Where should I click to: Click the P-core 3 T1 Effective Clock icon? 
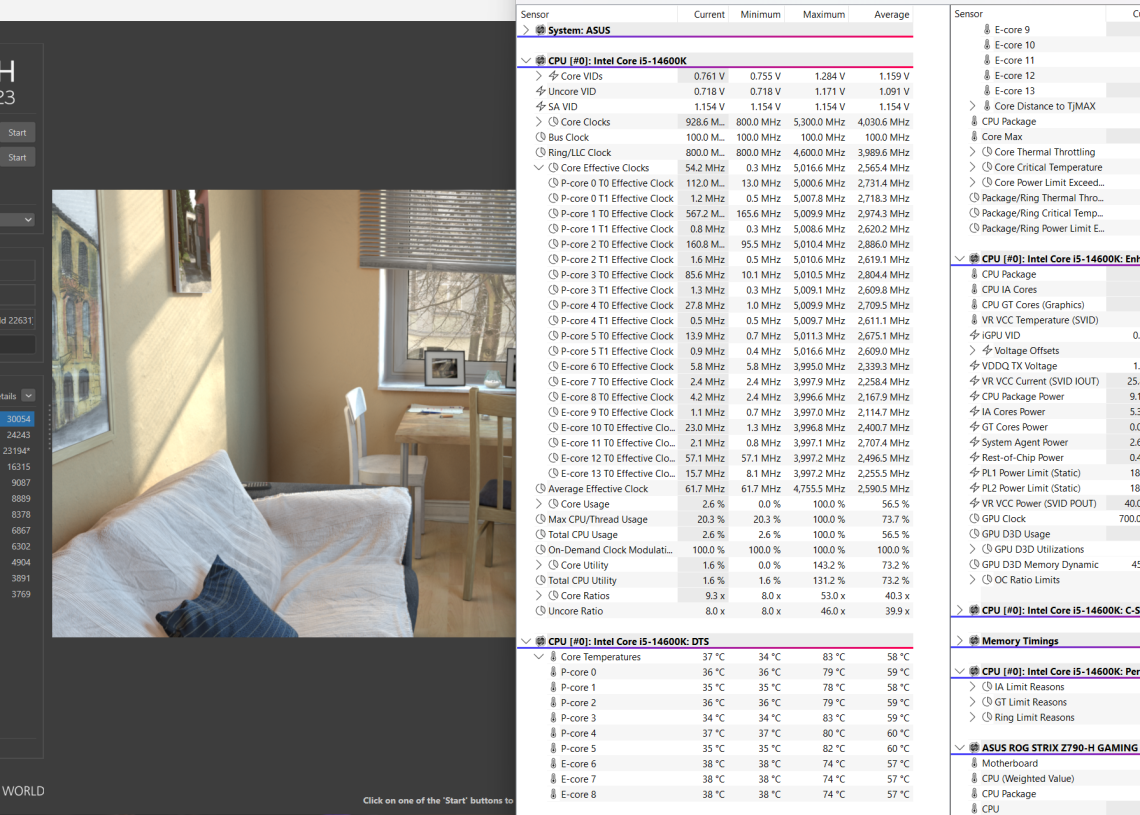click(553, 290)
